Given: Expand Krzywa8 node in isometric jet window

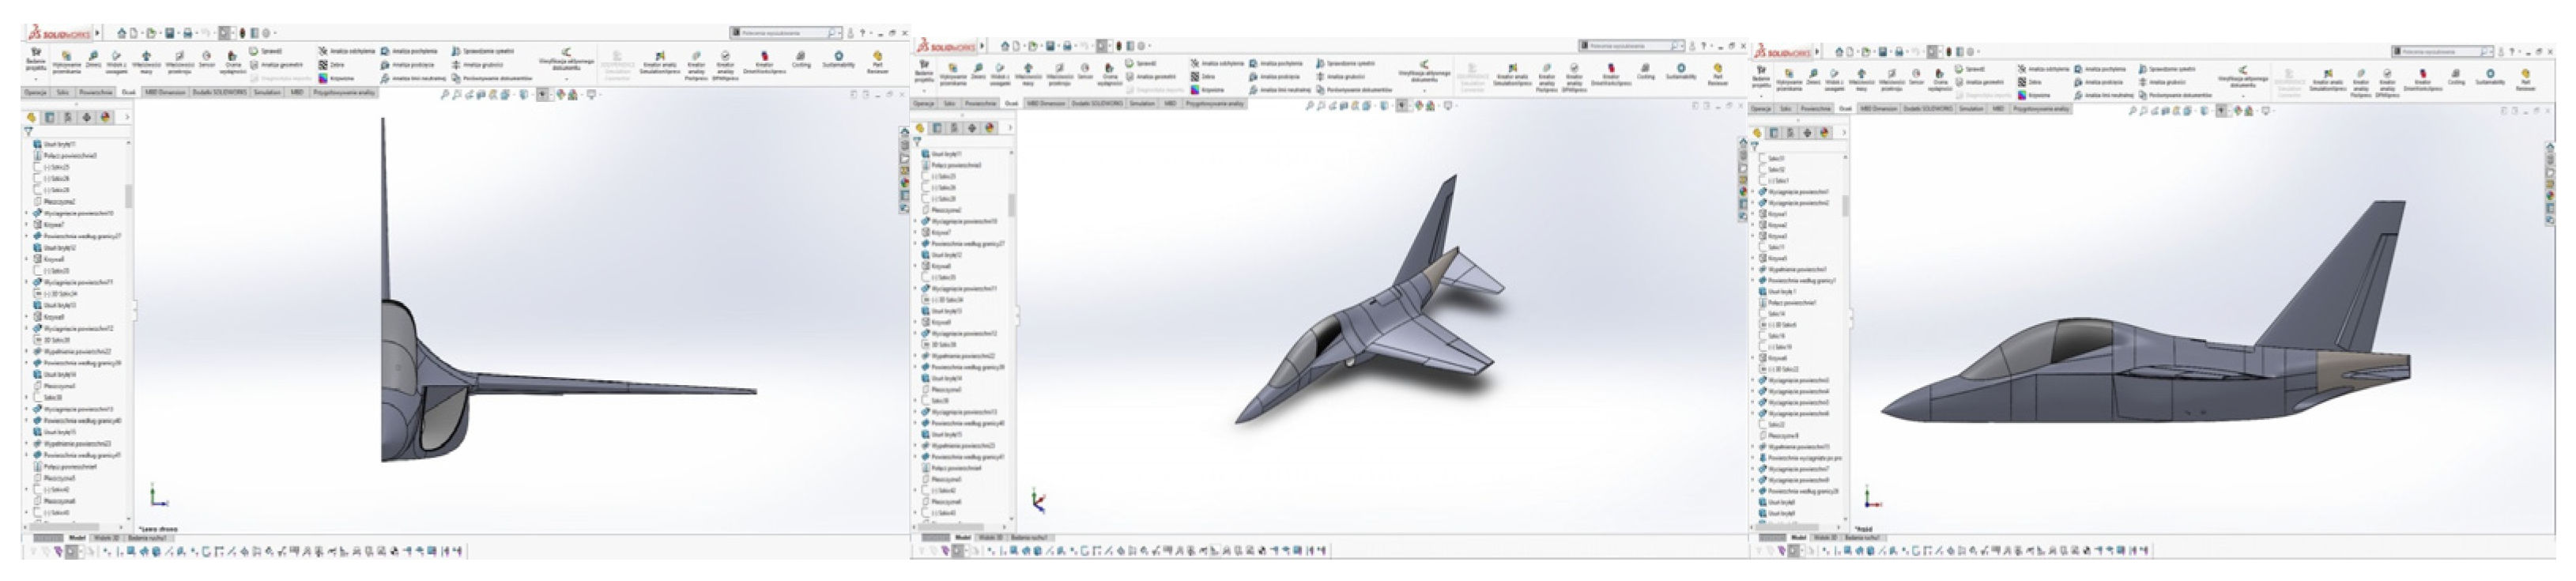Looking at the screenshot, I should [x=915, y=266].
